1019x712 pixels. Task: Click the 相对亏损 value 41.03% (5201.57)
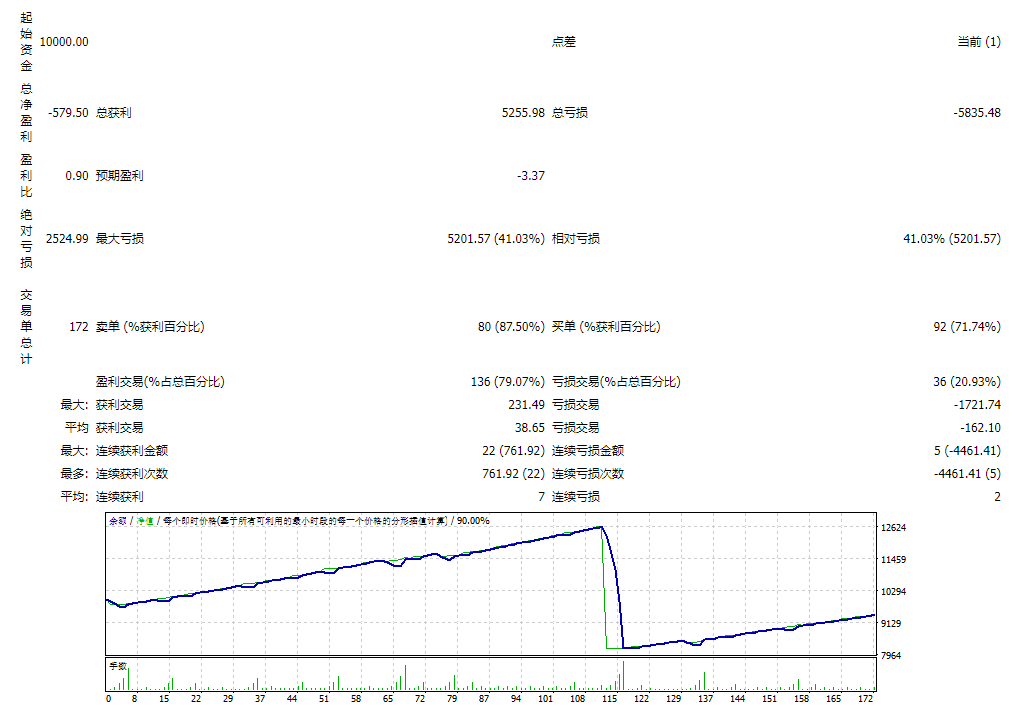[x=952, y=238]
